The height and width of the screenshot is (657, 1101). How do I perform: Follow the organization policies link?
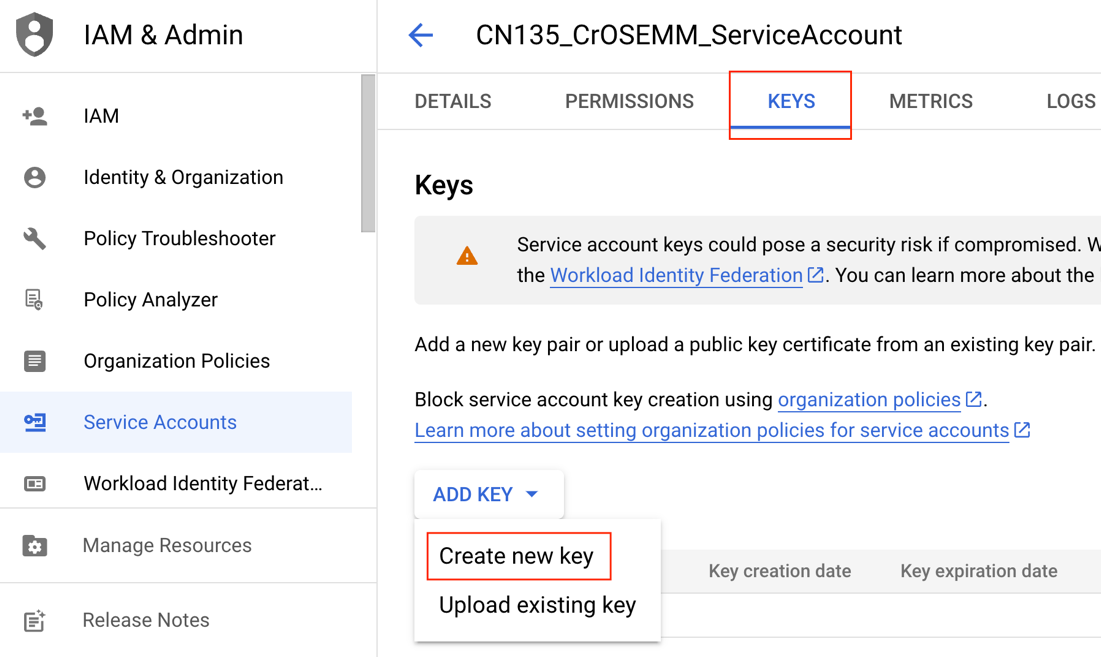869,400
